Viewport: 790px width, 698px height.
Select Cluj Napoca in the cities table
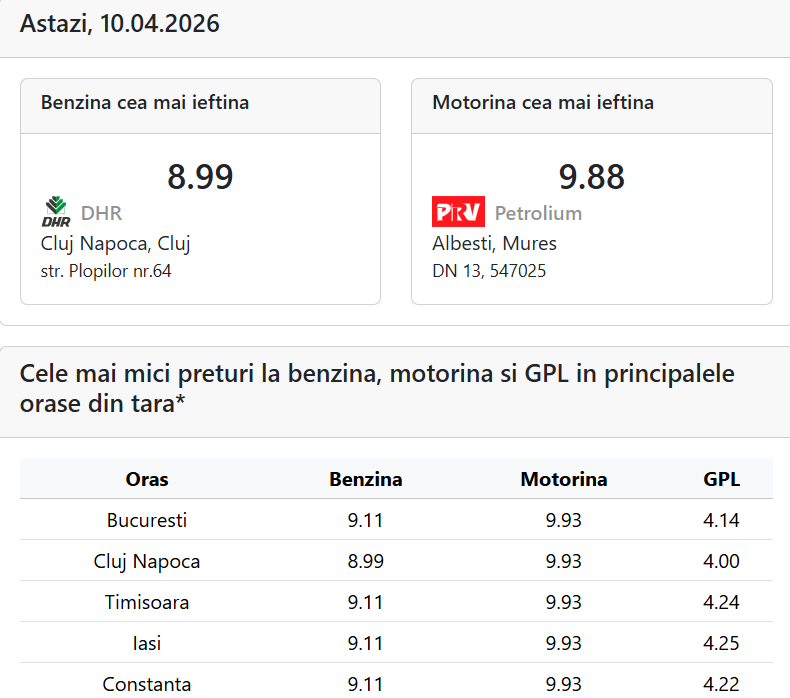147,561
